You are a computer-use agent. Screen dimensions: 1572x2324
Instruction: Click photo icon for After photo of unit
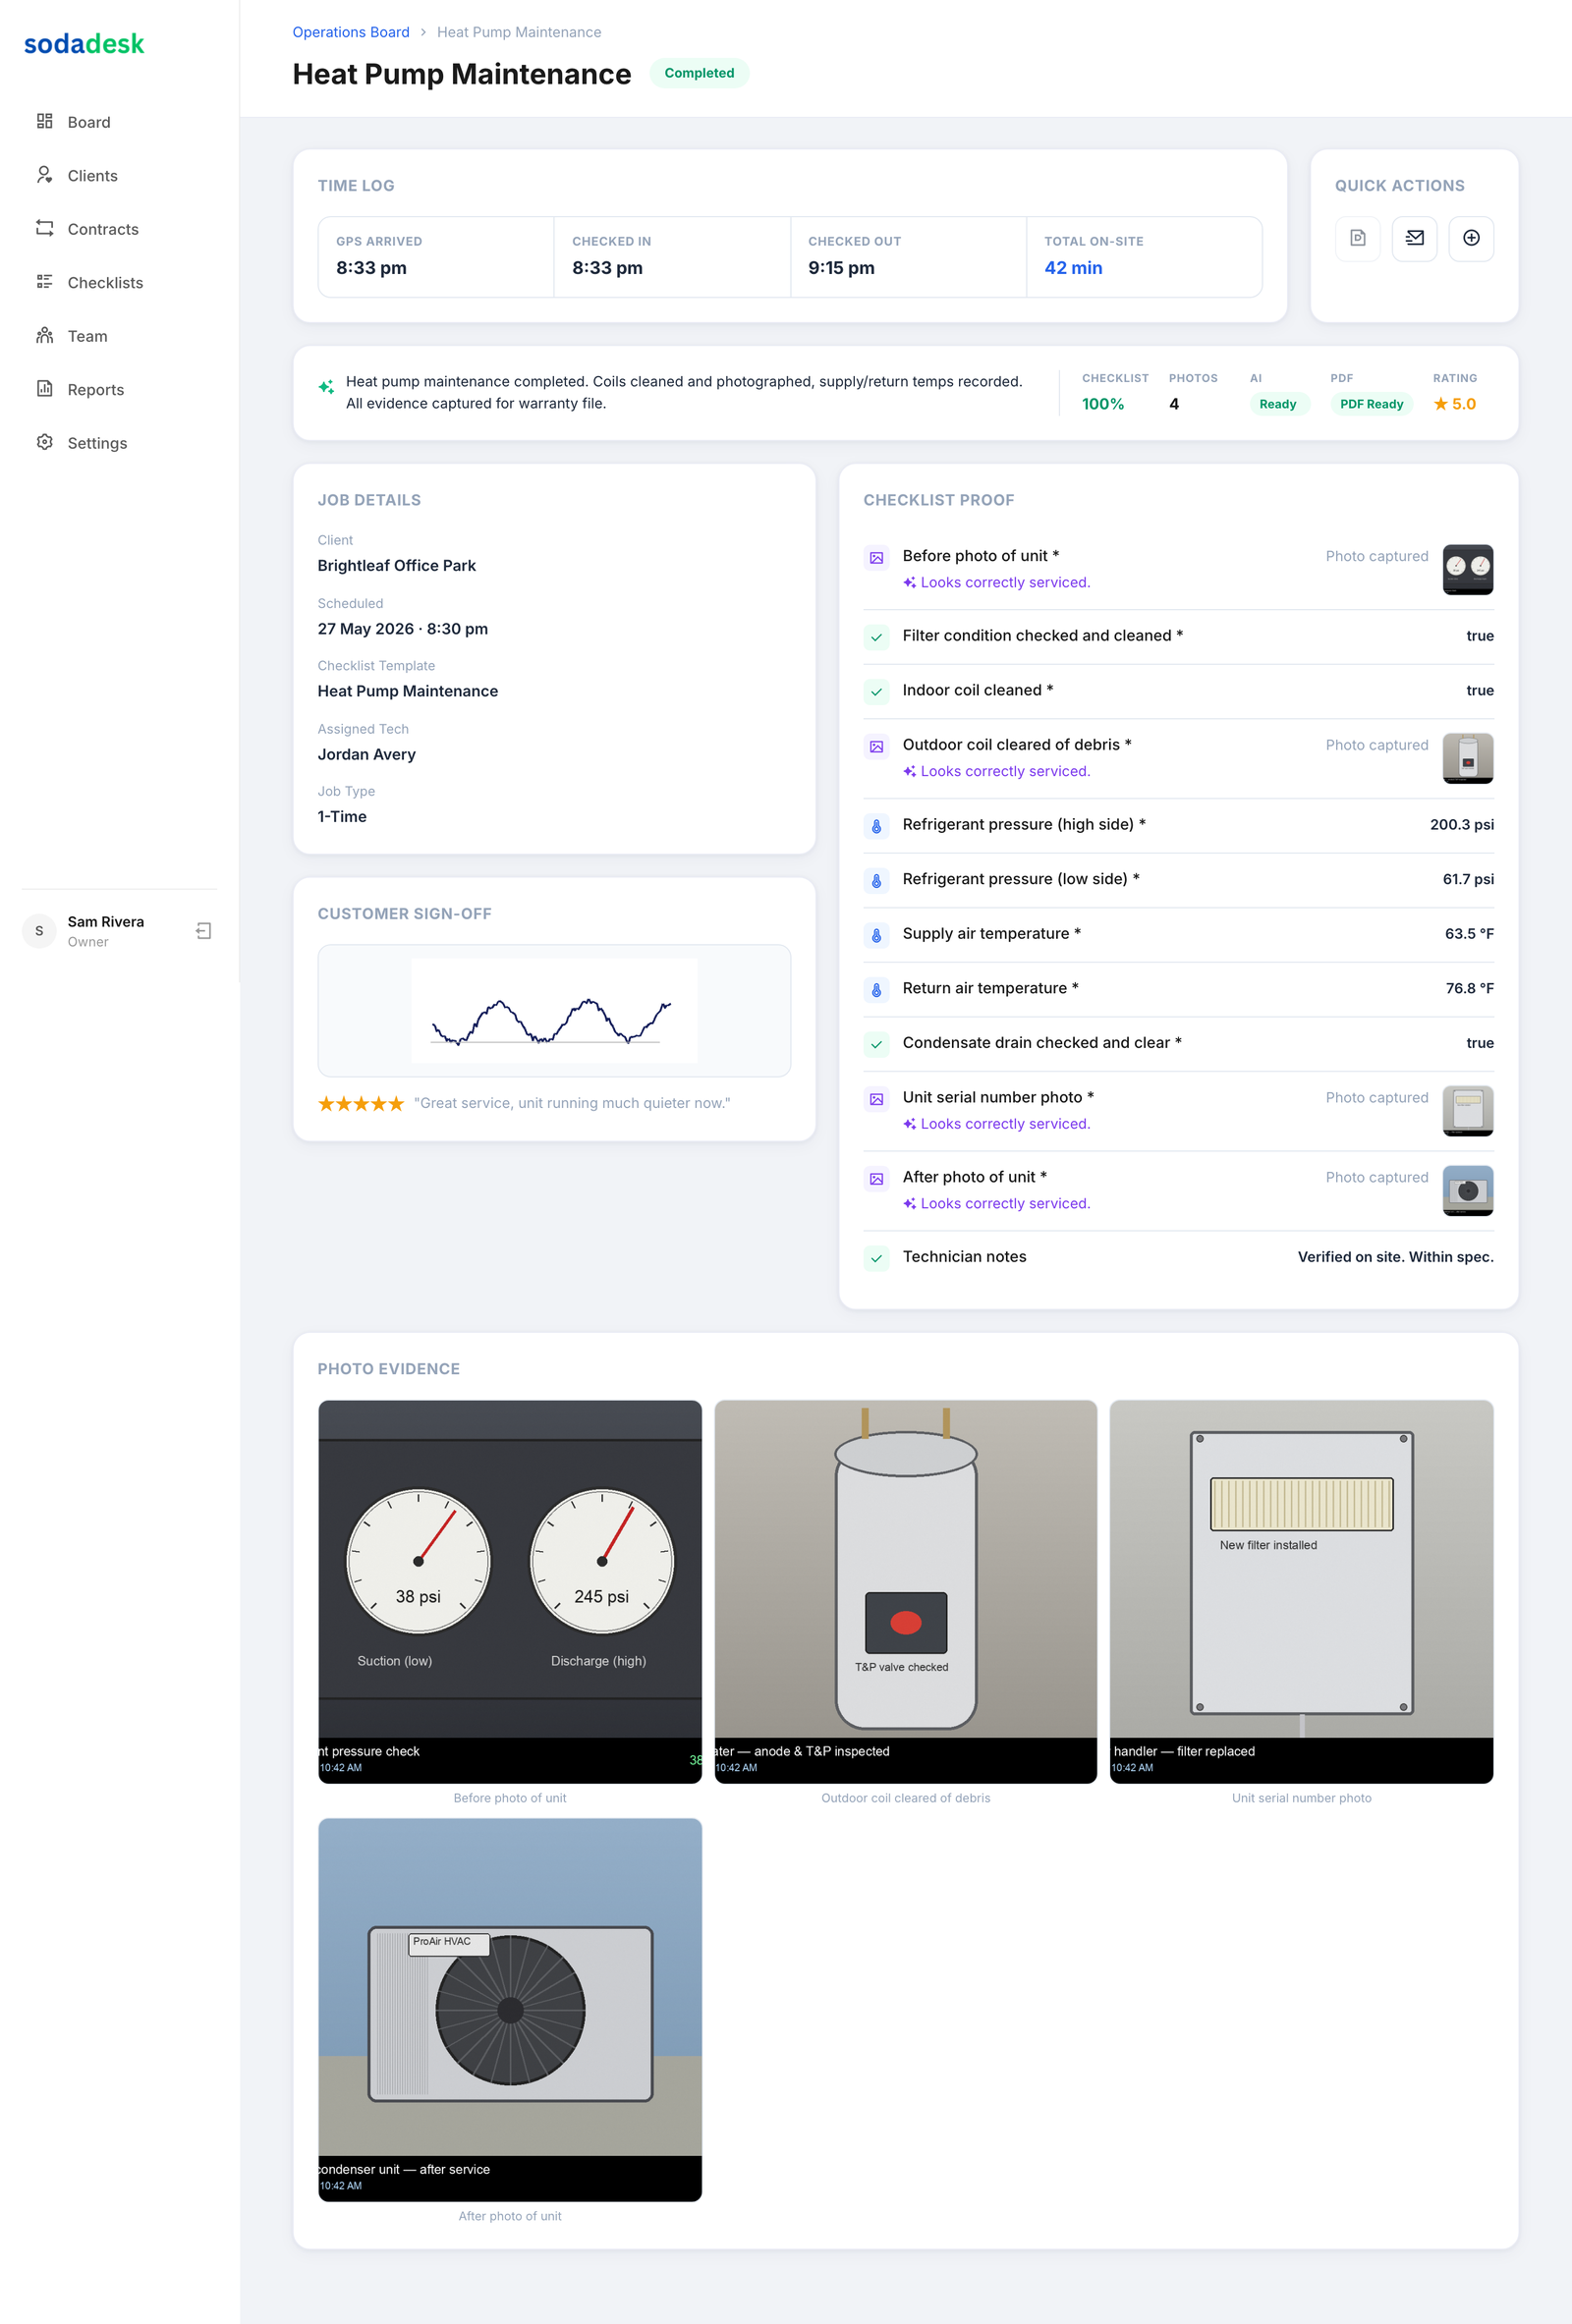click(876, 1179)
